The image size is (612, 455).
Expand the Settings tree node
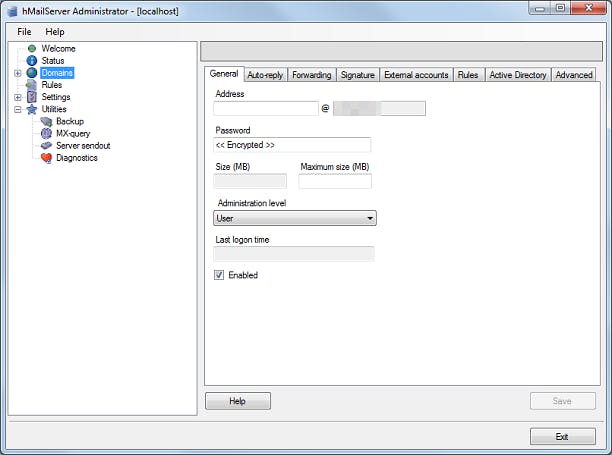pyautogui.click(x=18, y=97)
